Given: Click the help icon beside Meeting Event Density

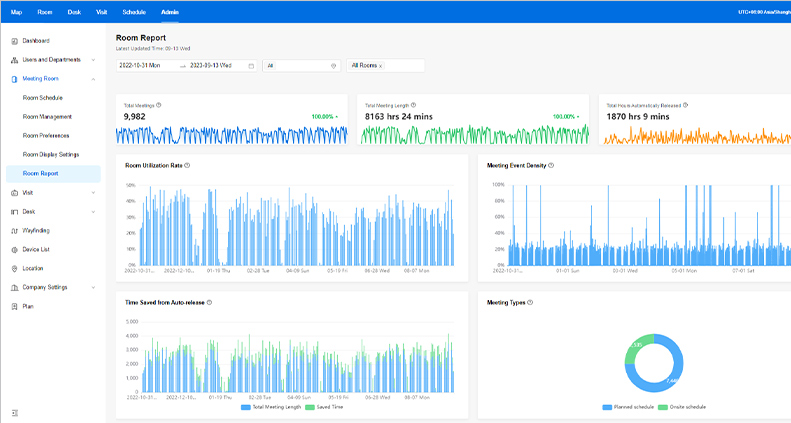Looking at the screenshot, I should pyautogui.click(x=551, y=165).
